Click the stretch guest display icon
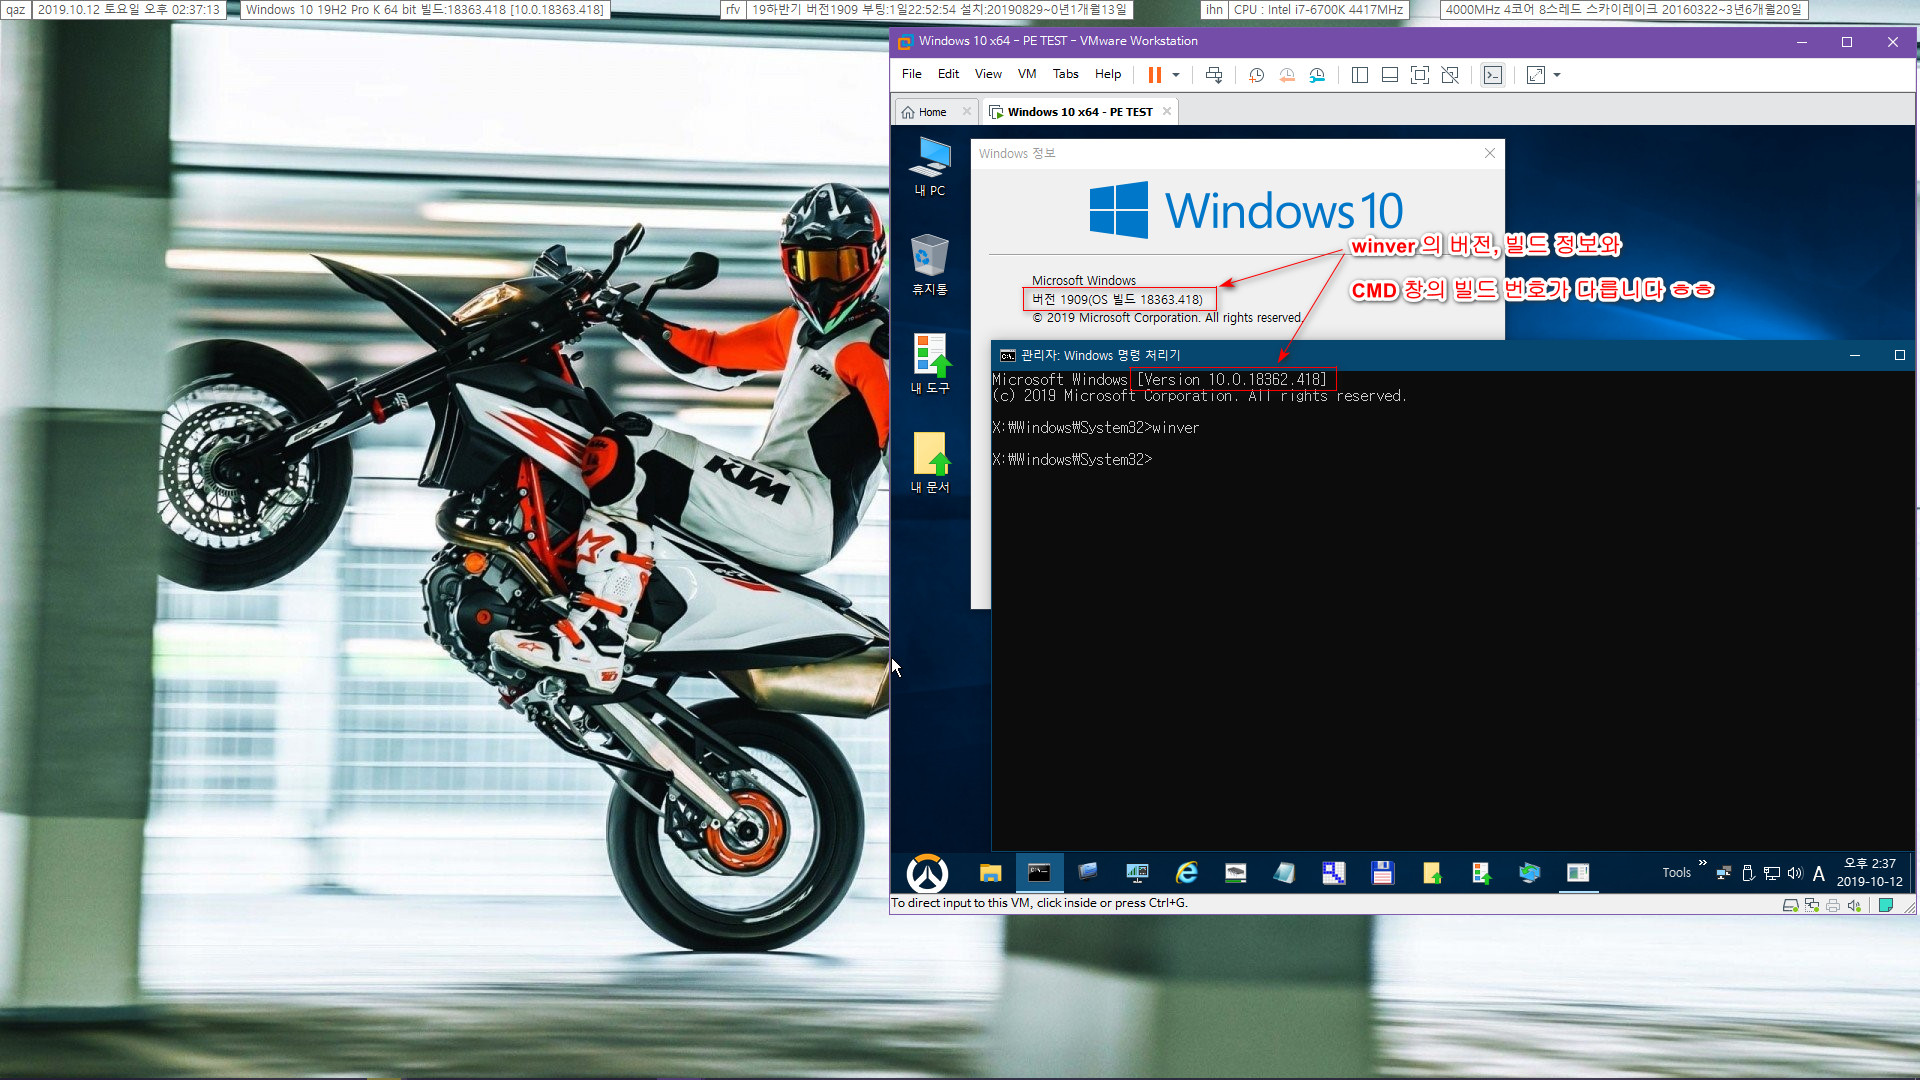This screenshot has height=1080, width=1920. click(1536, 75)
